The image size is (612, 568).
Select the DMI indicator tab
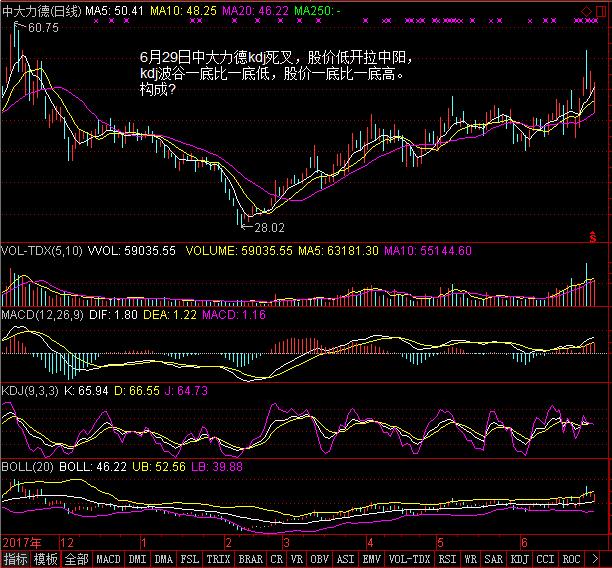pyautogui.click(x=137, y=559)
